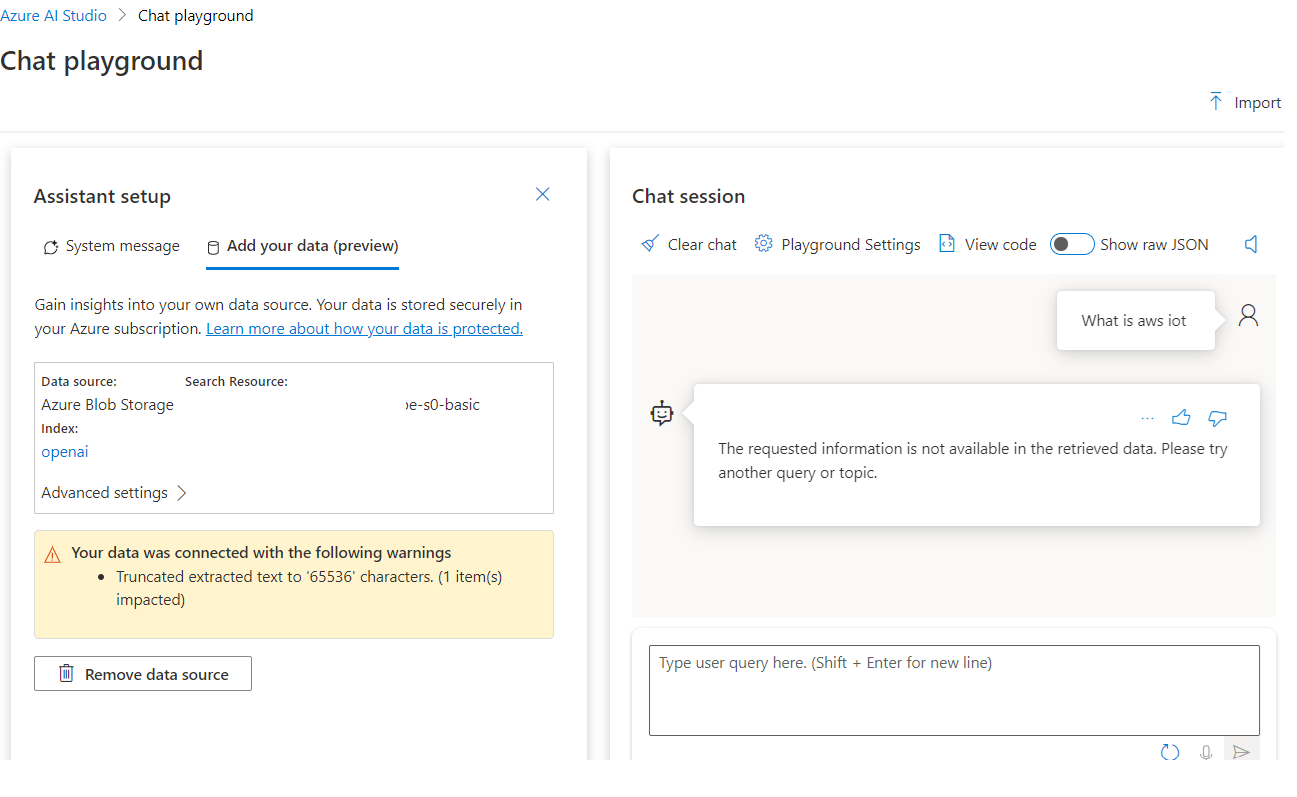Click the regenerate refresh icon

[1170, 752]
